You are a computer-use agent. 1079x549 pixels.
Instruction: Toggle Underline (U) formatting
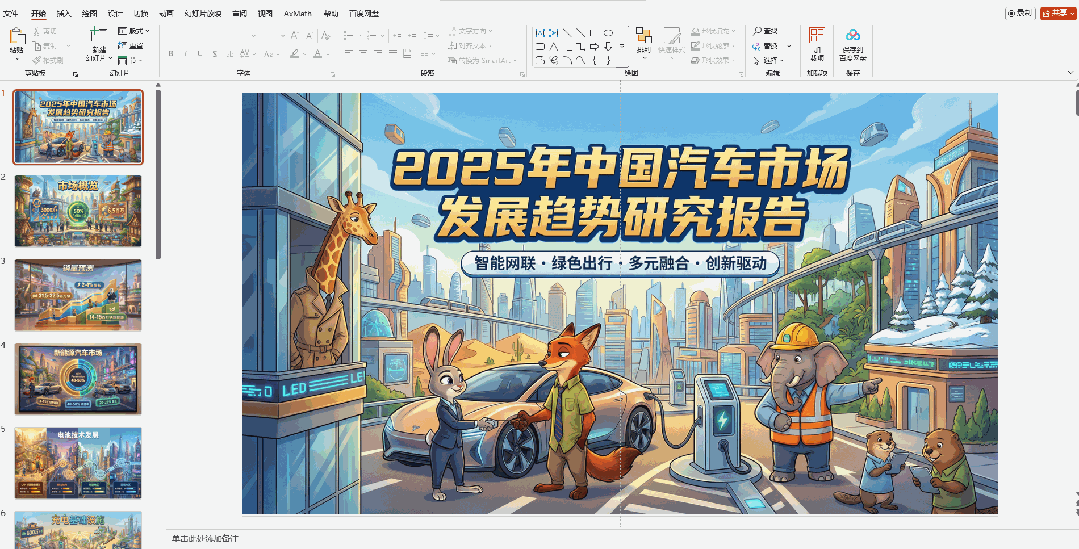click(x=200, y=54)
